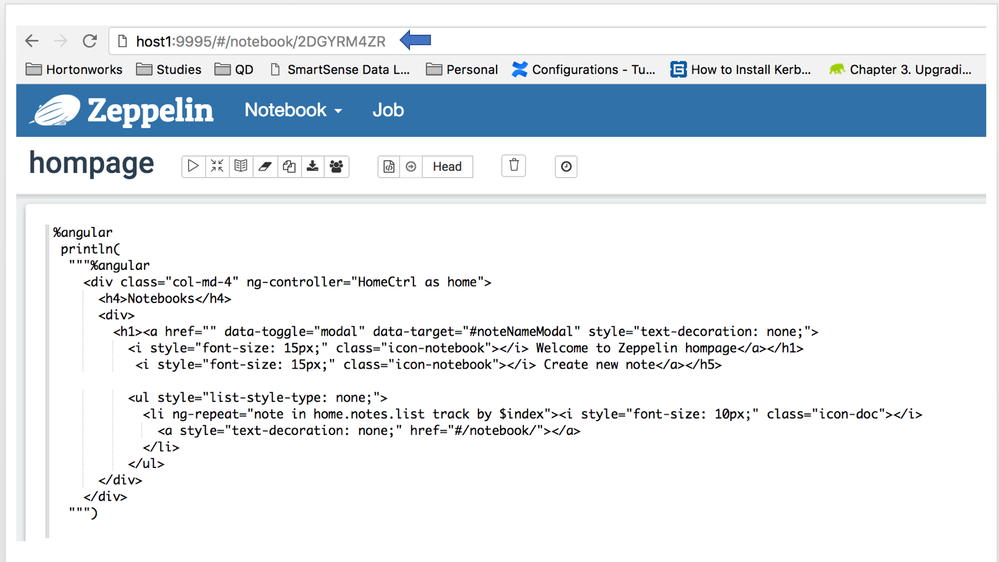Open SmartSense Data L... bookmark

point(340,69)
